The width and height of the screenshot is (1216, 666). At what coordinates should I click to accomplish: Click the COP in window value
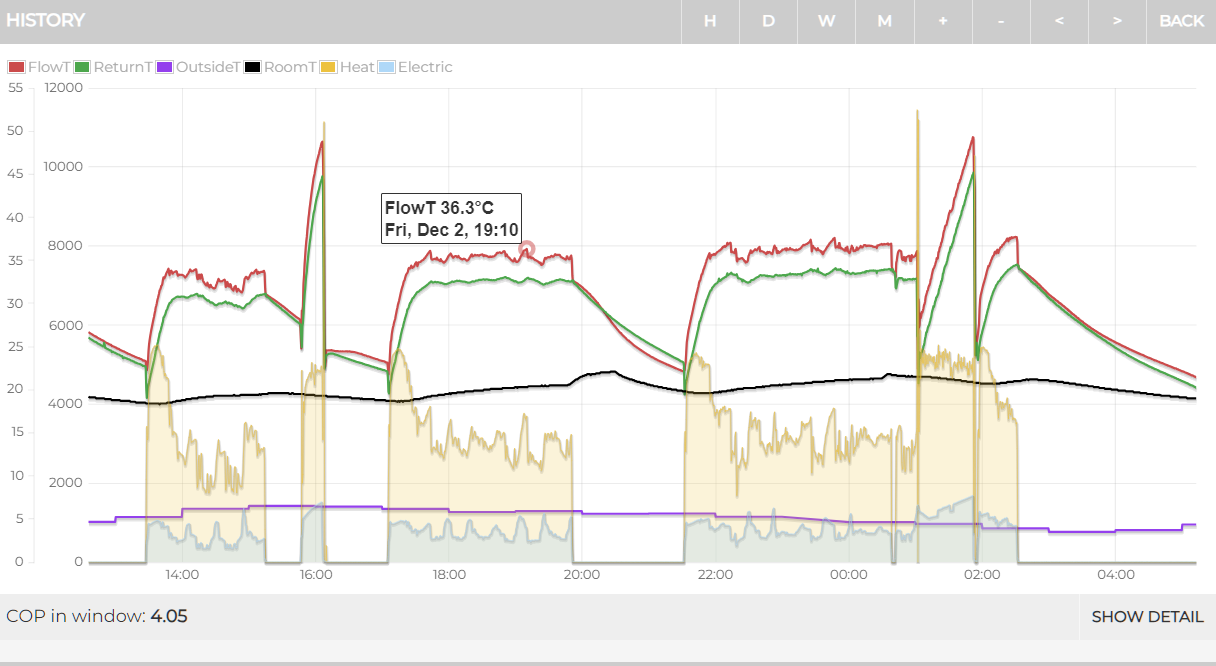point(169,616)
